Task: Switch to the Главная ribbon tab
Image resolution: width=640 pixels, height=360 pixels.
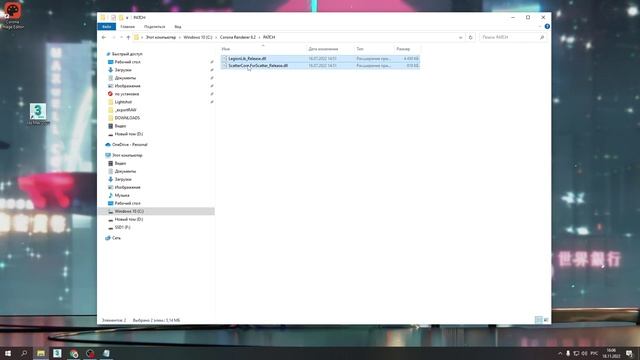Action: coord(127,27)
